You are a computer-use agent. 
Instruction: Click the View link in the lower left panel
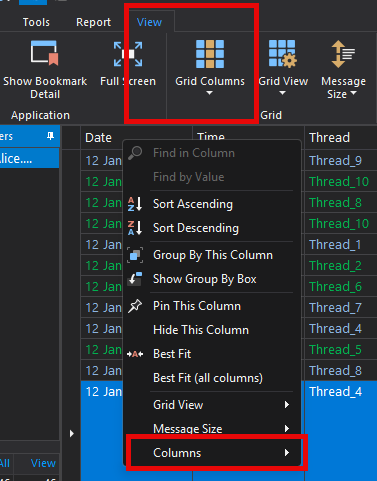pos(43,463)
